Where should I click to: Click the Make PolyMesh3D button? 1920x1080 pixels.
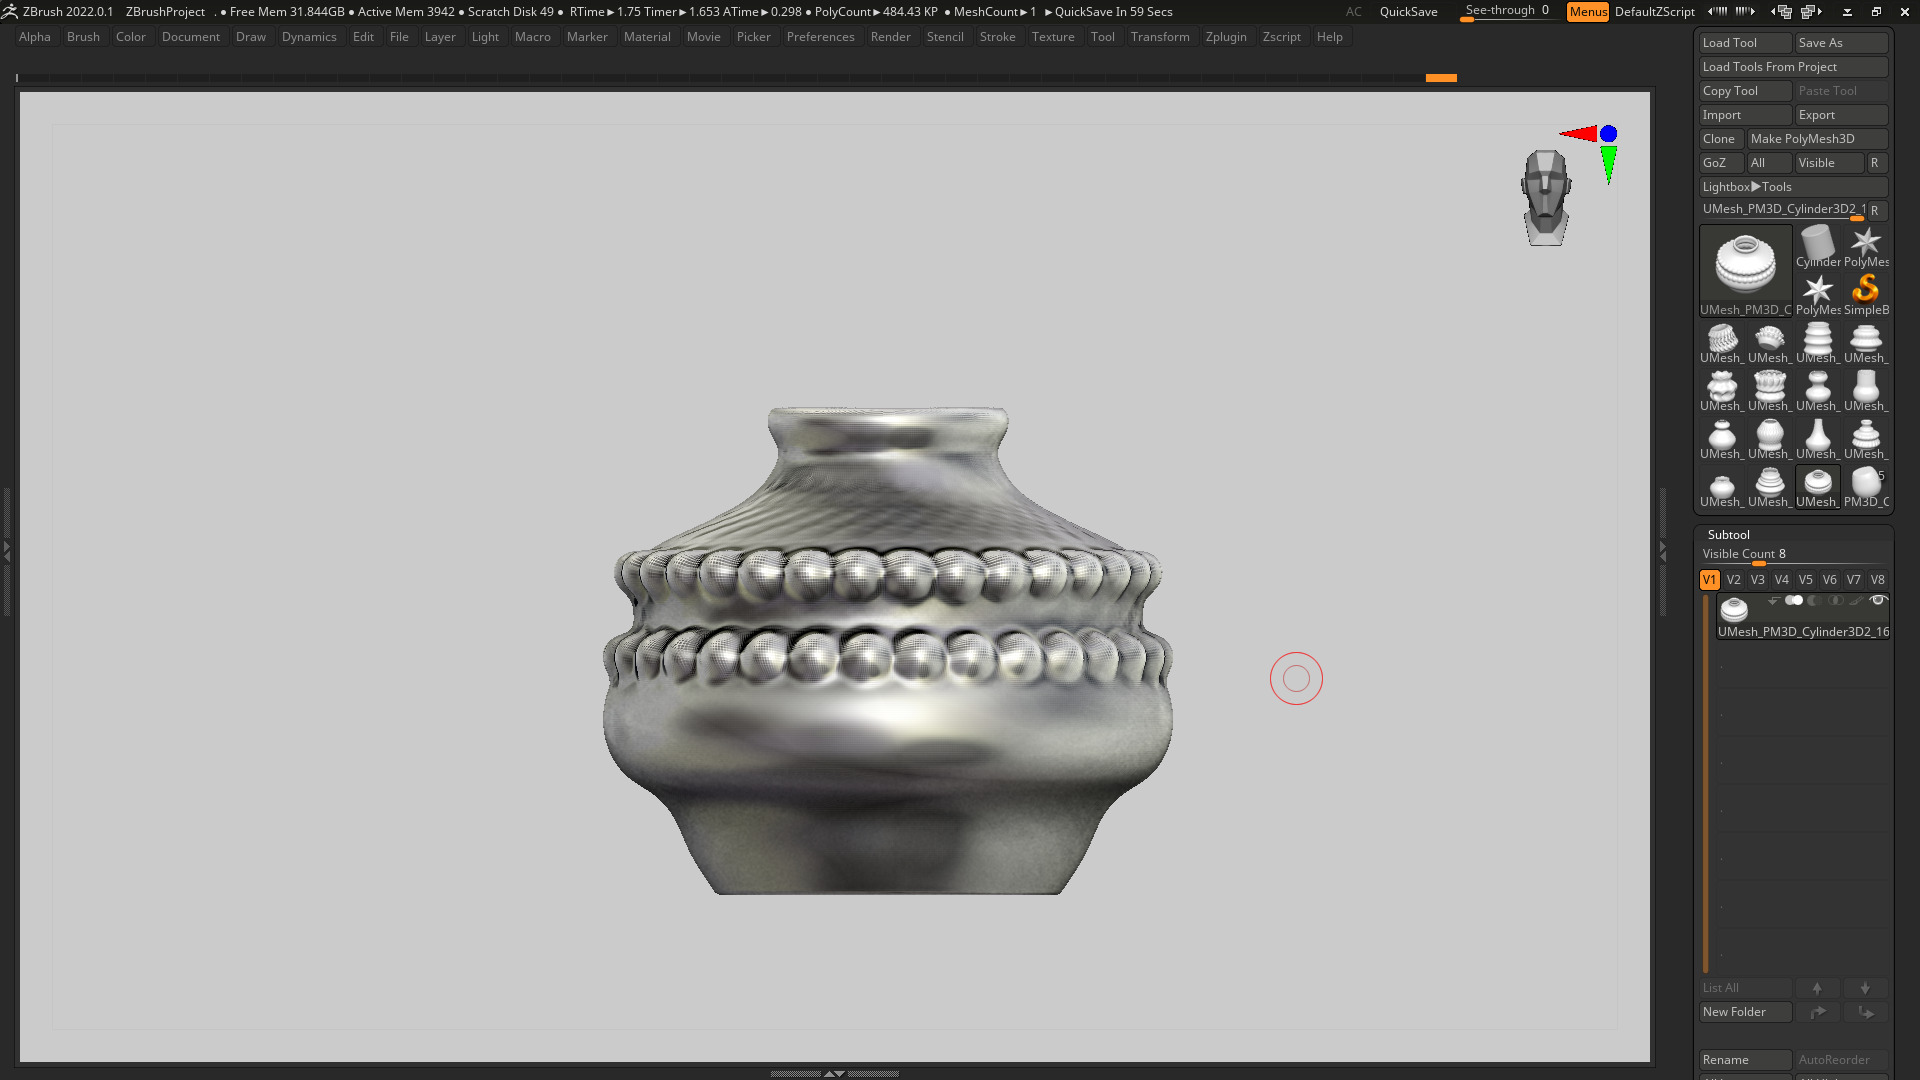point(1817,139)
